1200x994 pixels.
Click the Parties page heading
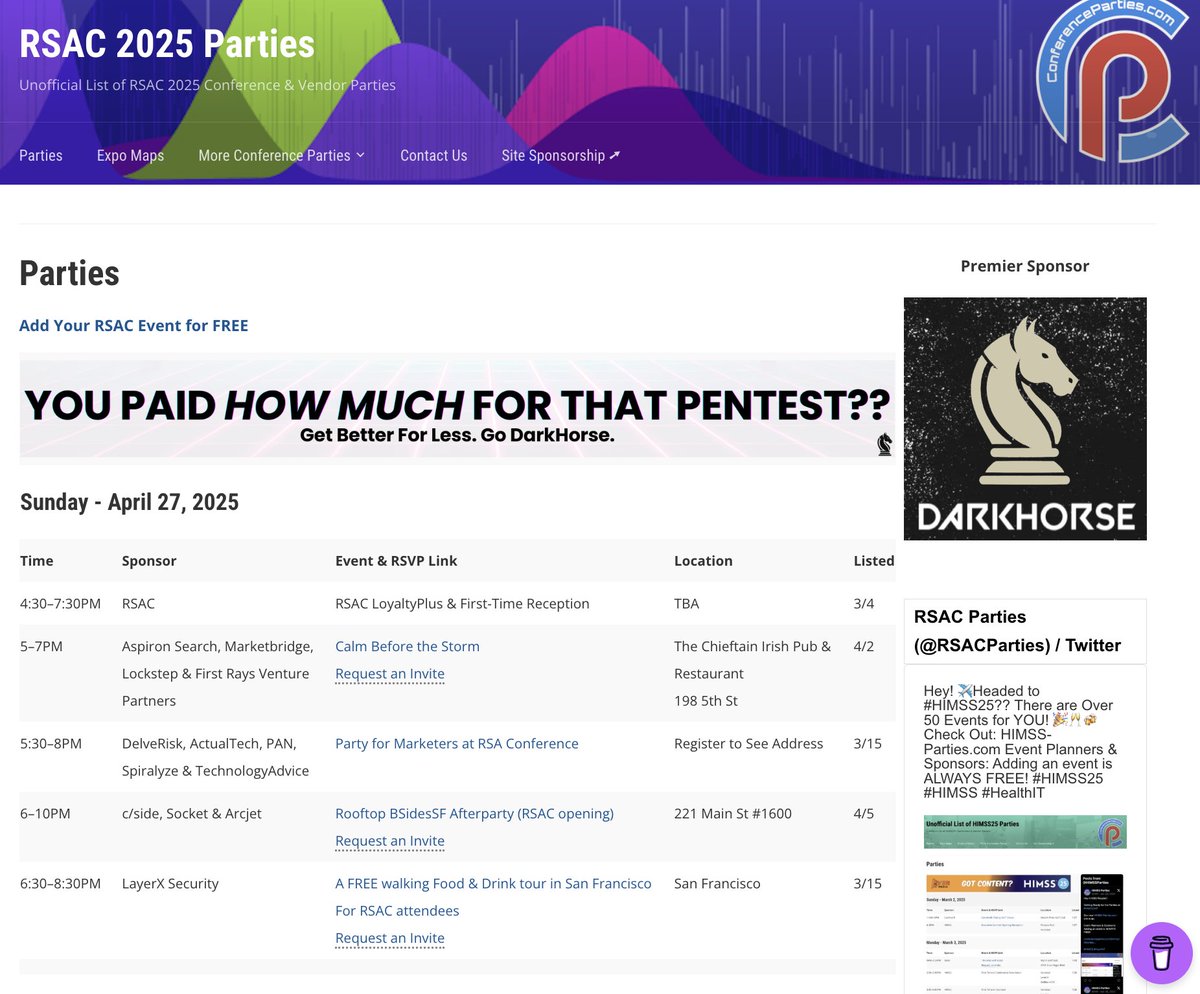point(70,273)
